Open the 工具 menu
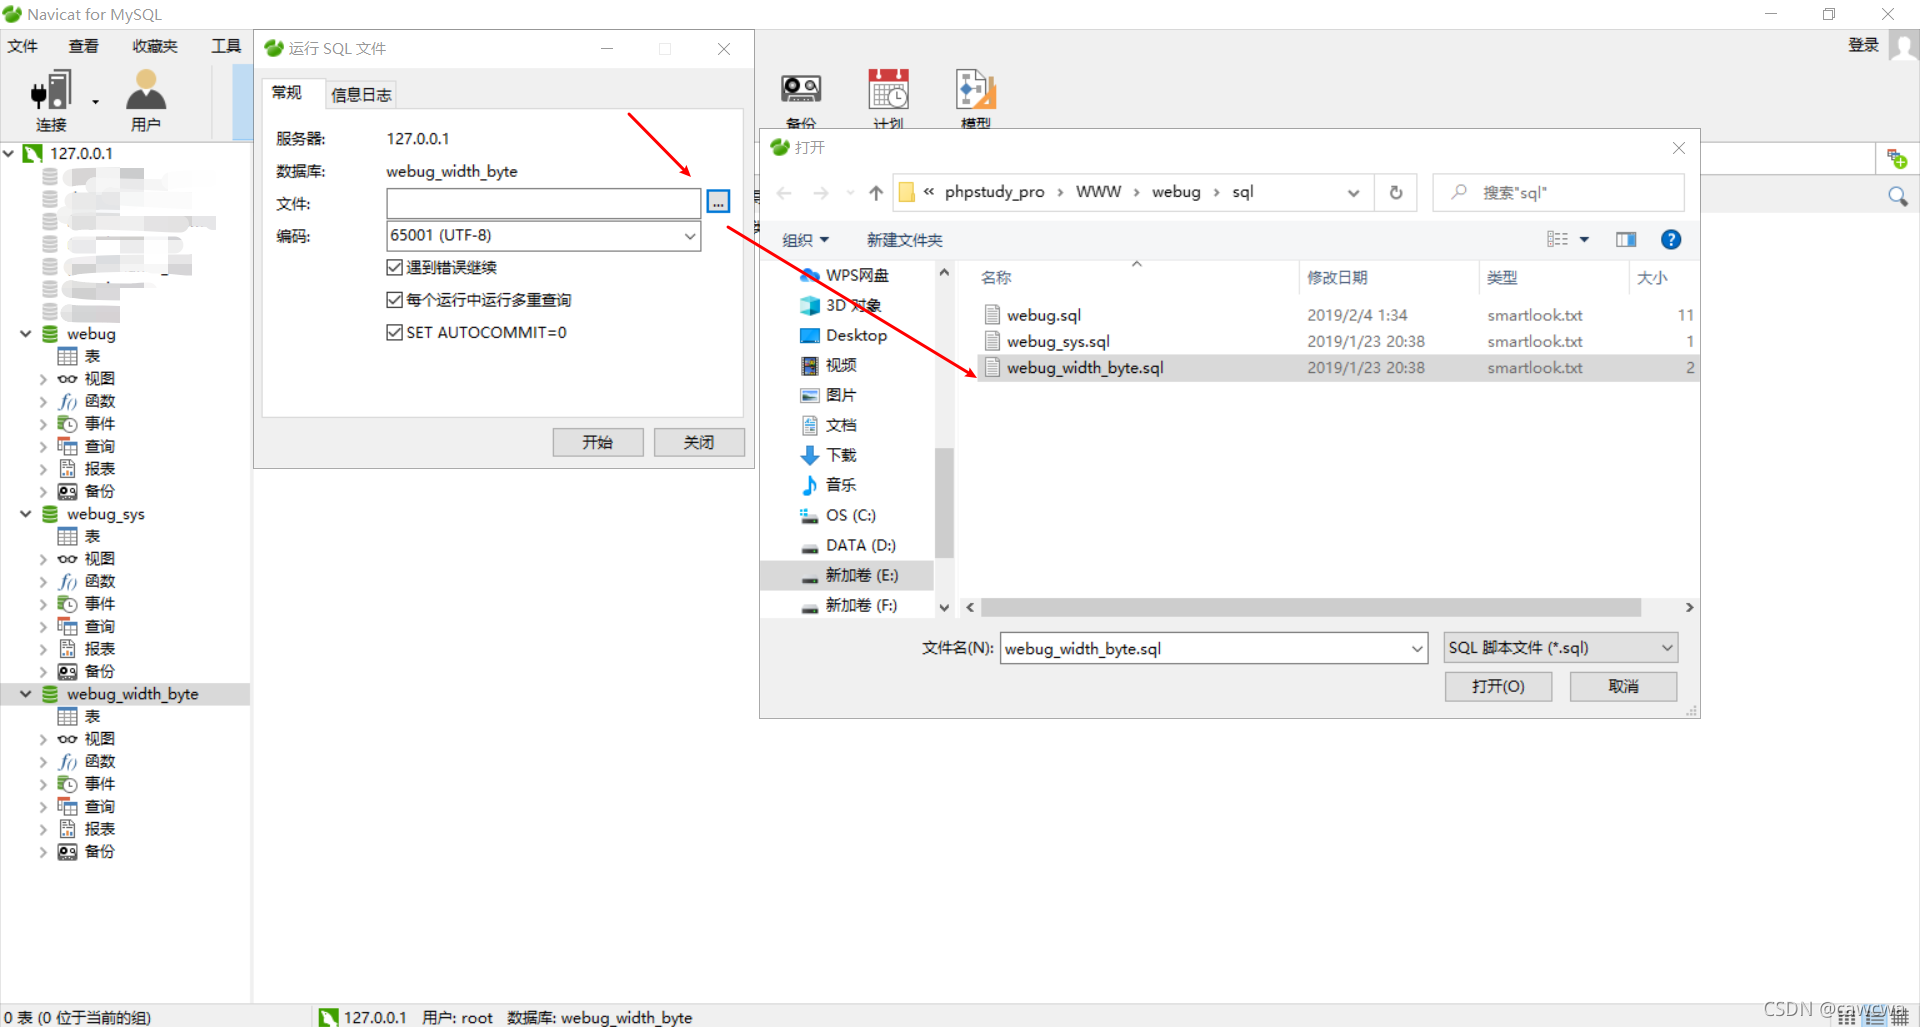 coord(226,46)
